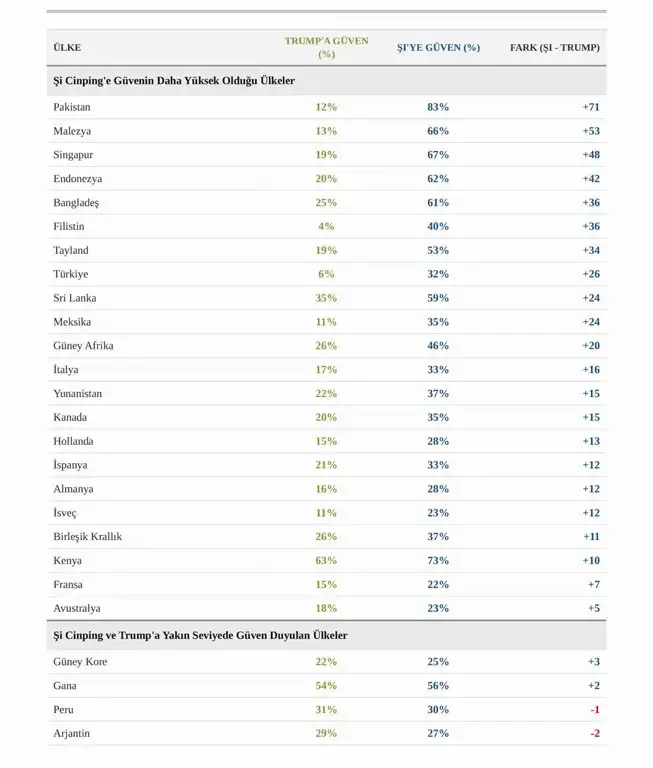The image size is (653, 768).
Task: Select the section heading for similar confidence countries
Action: coord(200,635)
